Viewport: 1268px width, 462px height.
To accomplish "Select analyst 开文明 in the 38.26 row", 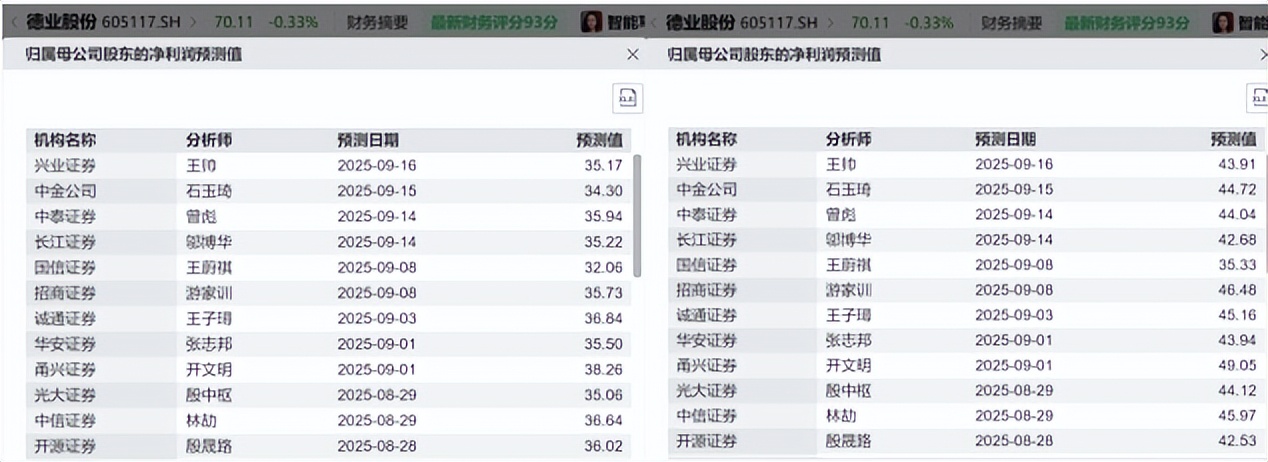I will click(209, 369).
